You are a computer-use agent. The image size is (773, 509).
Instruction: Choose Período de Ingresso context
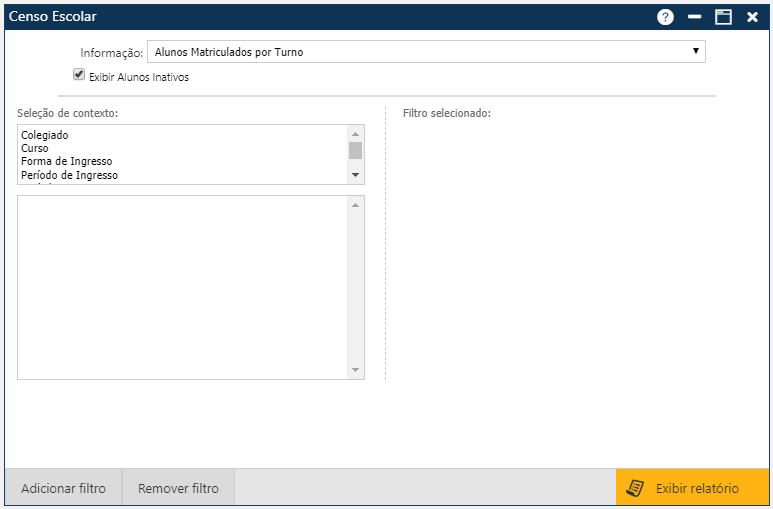click(x=69, y=175)
